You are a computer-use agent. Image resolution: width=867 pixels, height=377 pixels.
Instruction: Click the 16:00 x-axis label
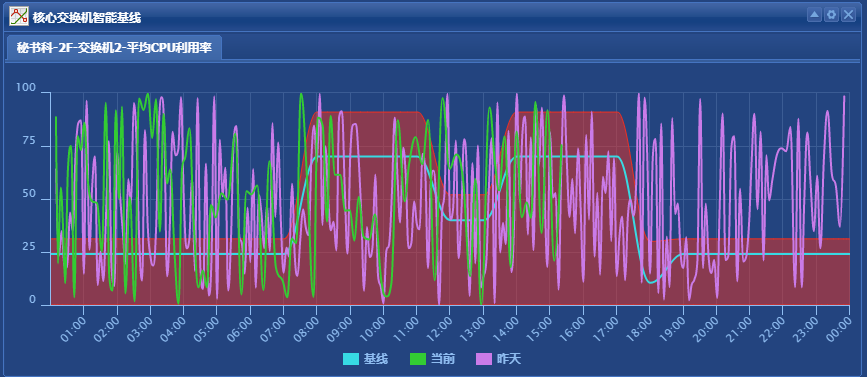pos(572,328)
